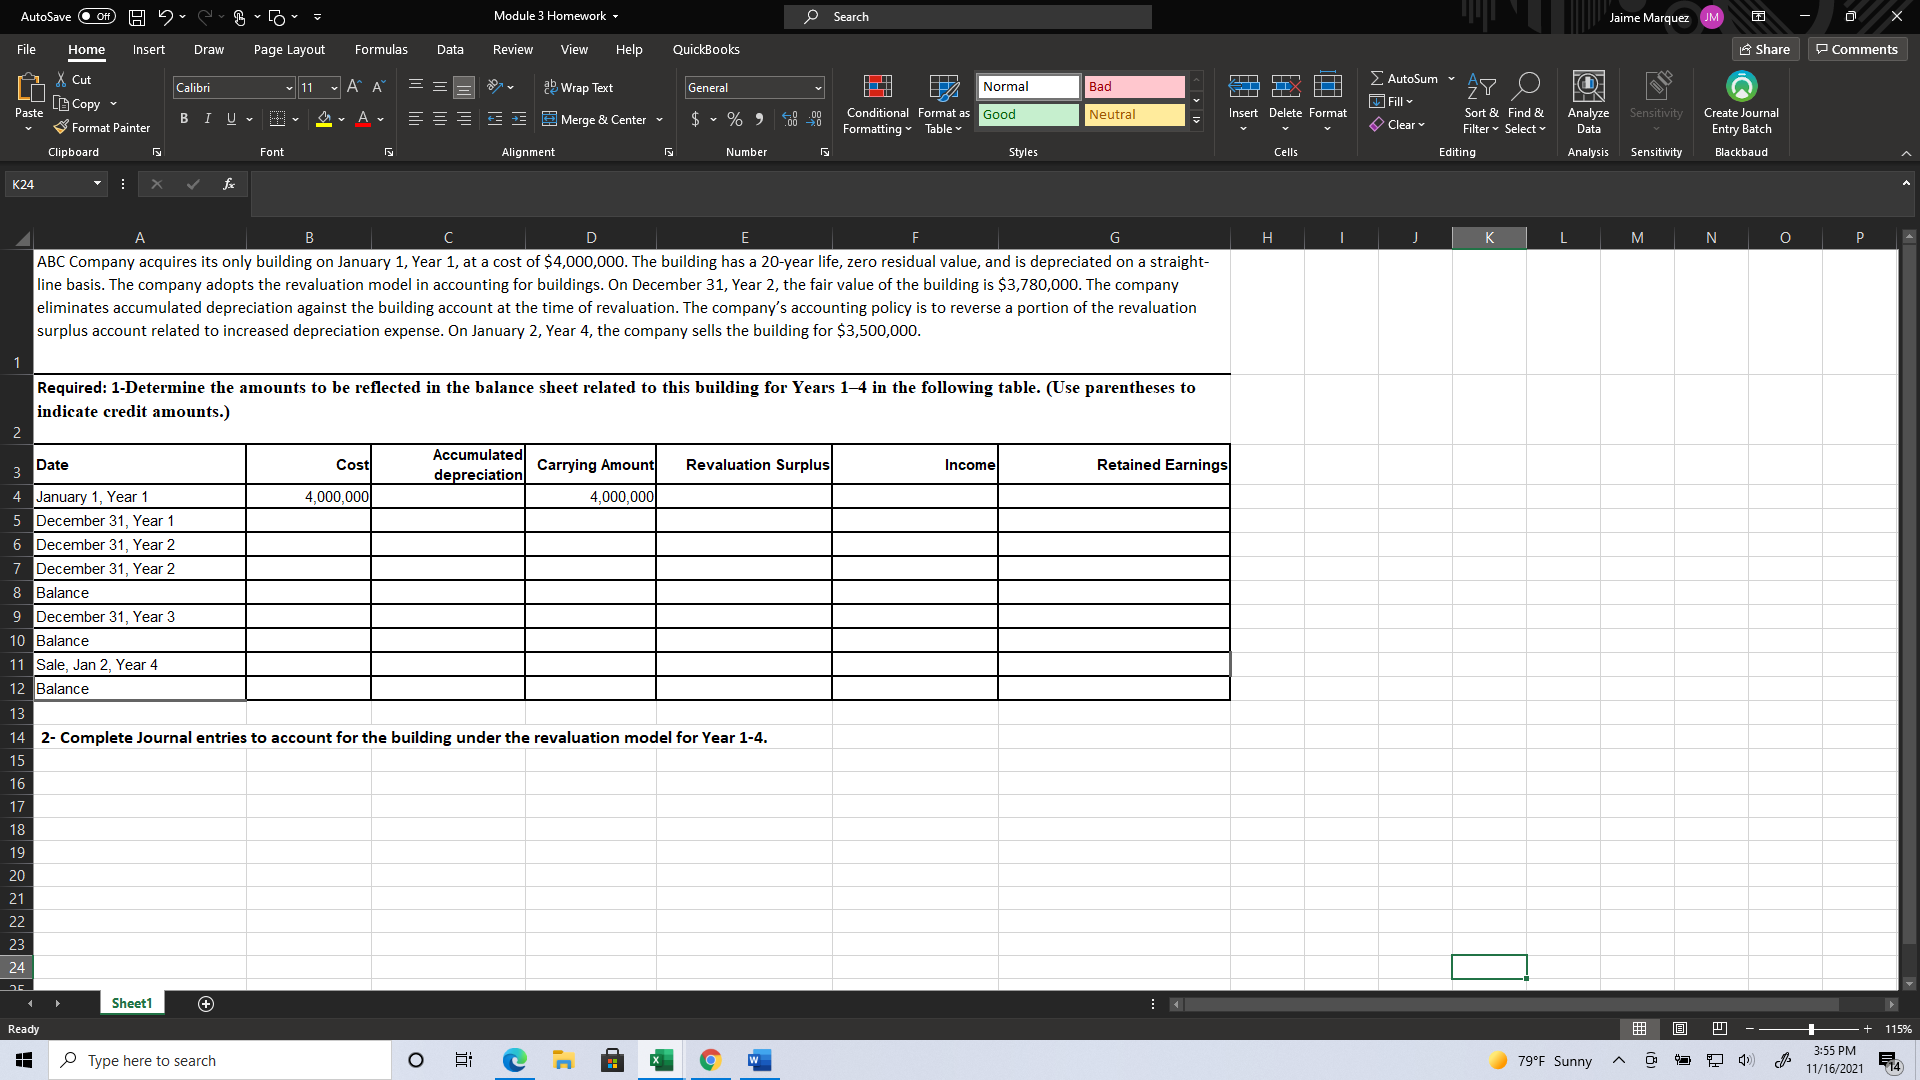Switch to the Formulas ribbon tab
1920x1080 pixels.
click(x=381, y=49)
